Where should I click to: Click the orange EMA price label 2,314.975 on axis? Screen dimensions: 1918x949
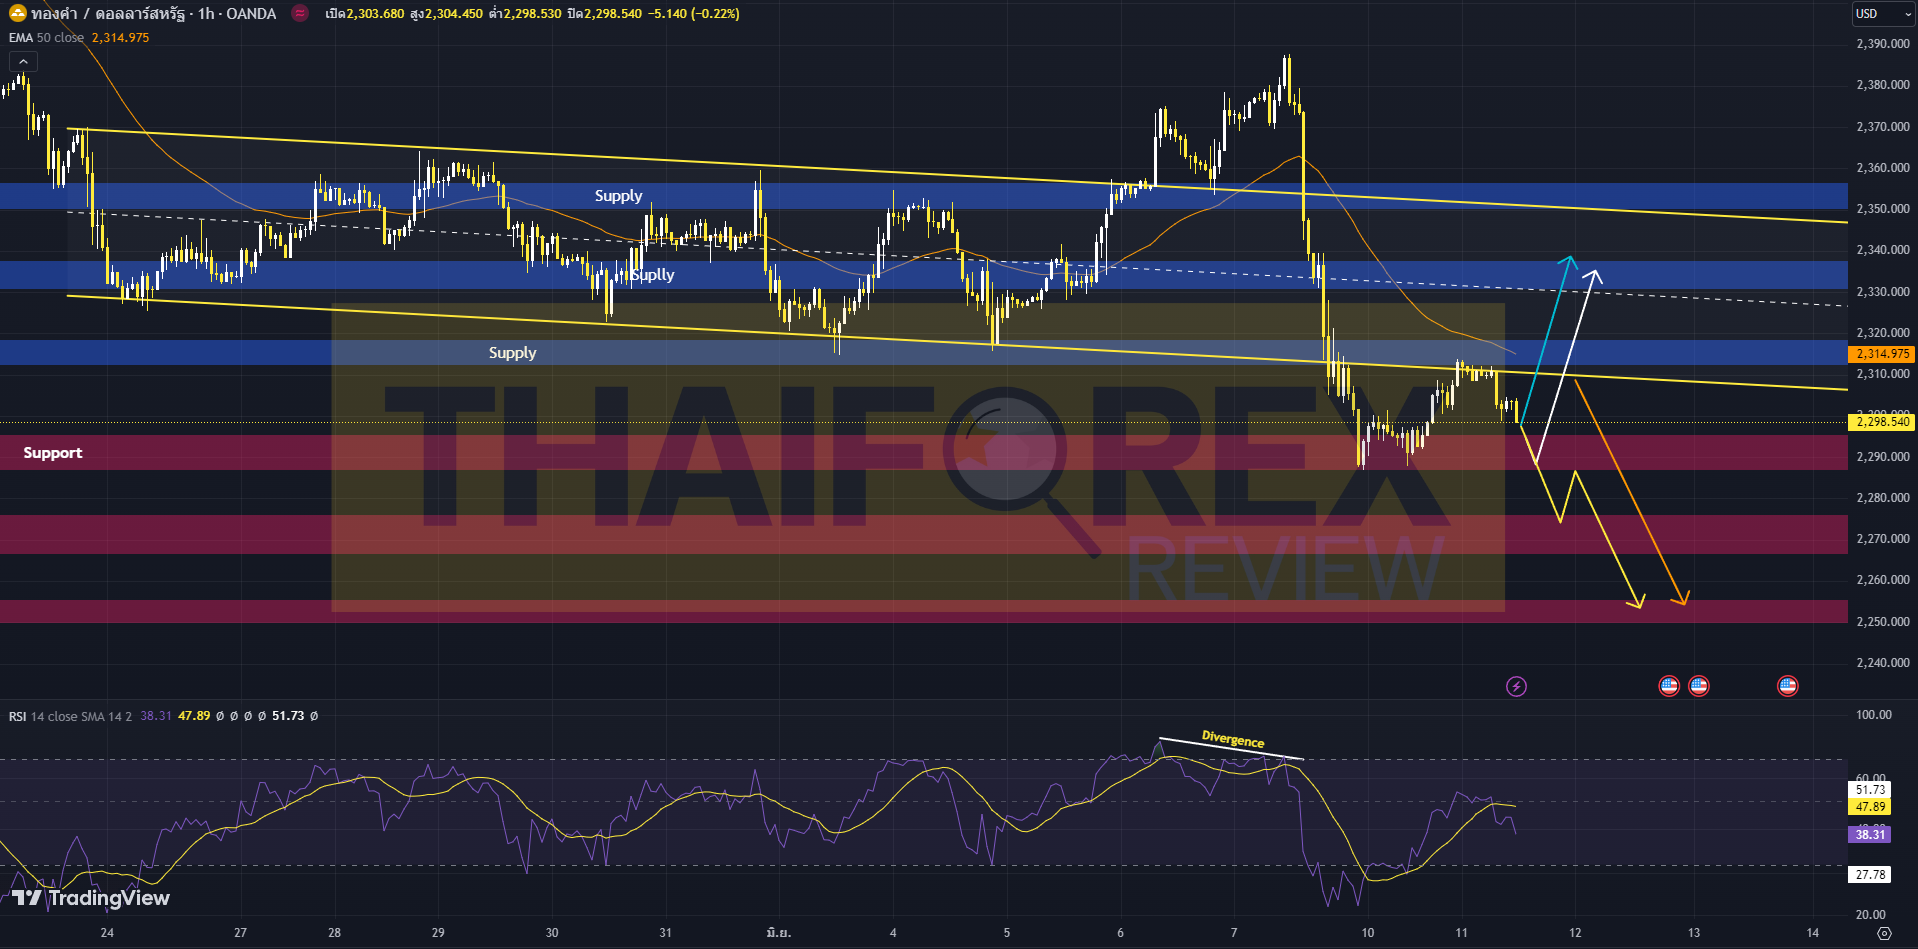pos(1883,354)
